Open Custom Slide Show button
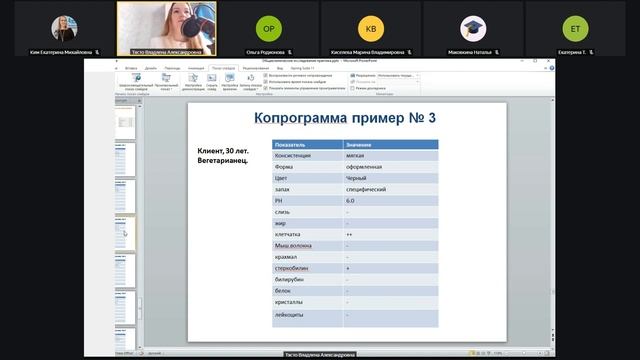Screen dimensions: 640x360 pos(166,82)
